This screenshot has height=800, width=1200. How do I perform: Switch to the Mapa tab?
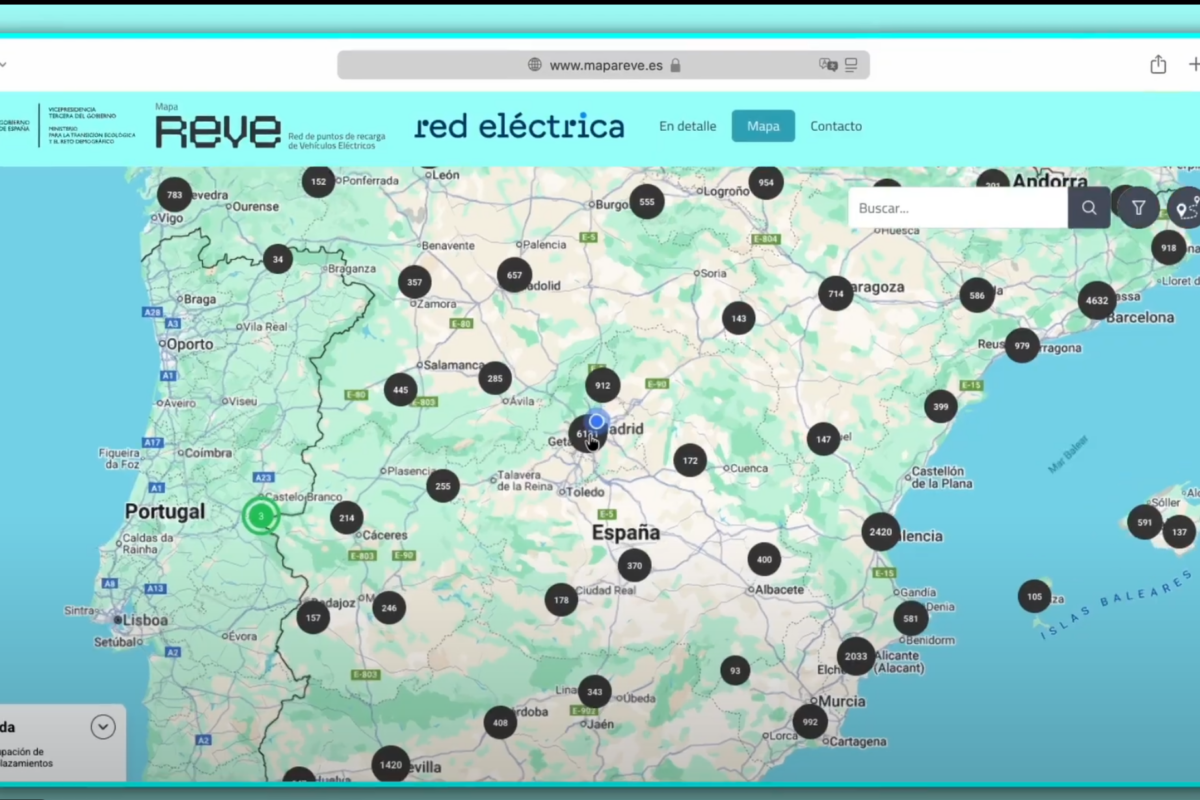(x=763, y=126)
